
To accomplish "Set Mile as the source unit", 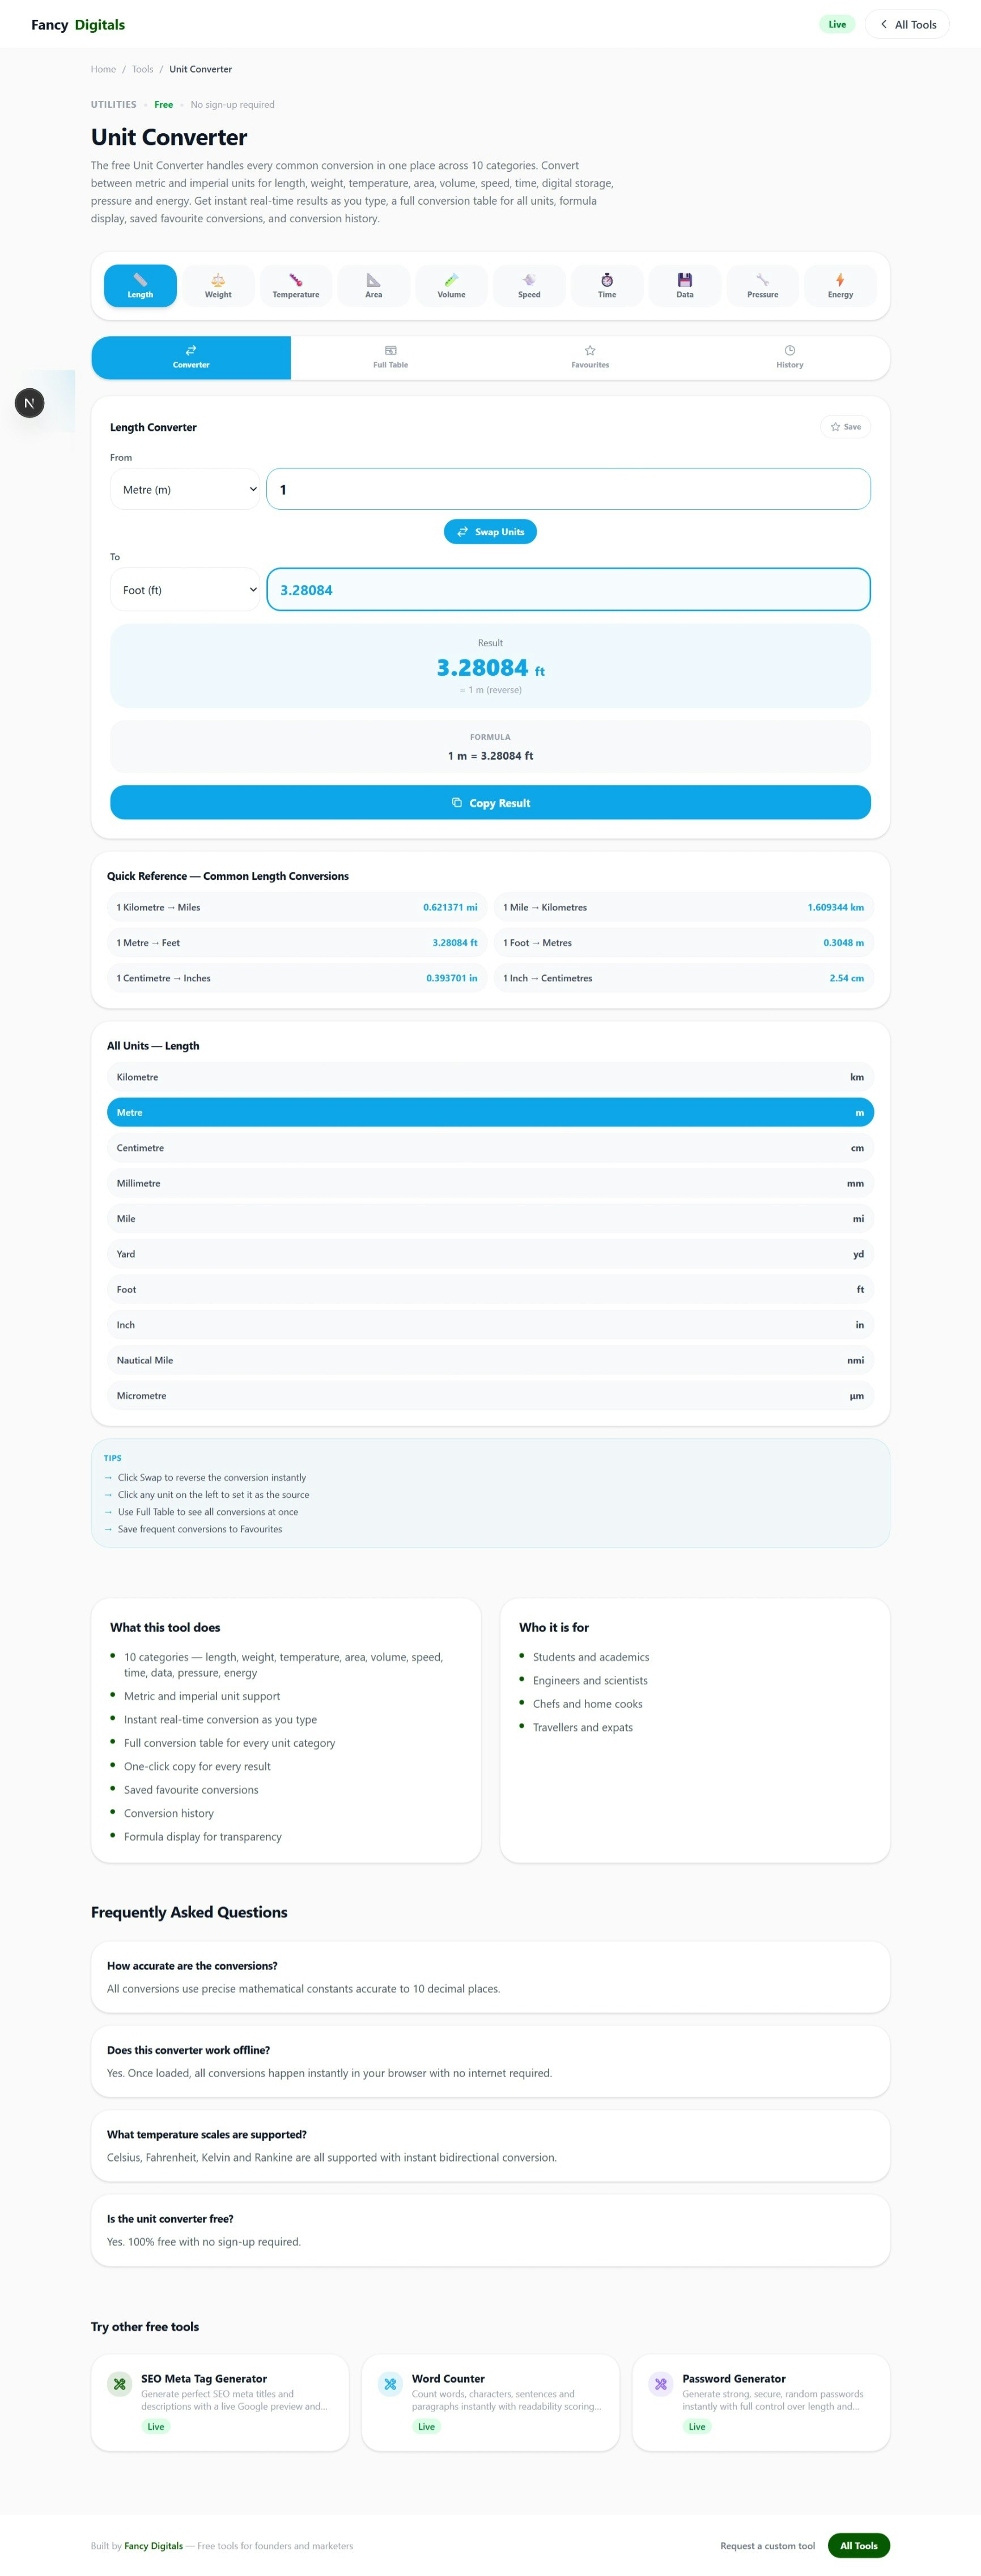I will tap(490, 1219).
